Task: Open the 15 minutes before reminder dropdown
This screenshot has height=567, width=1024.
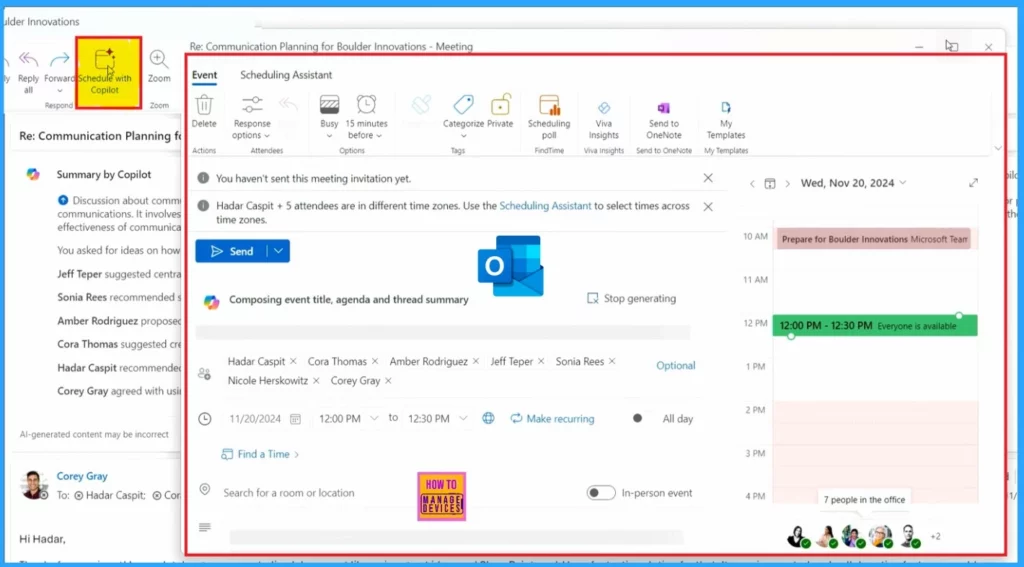Action: pyautogui.click(x=366, y=118)
